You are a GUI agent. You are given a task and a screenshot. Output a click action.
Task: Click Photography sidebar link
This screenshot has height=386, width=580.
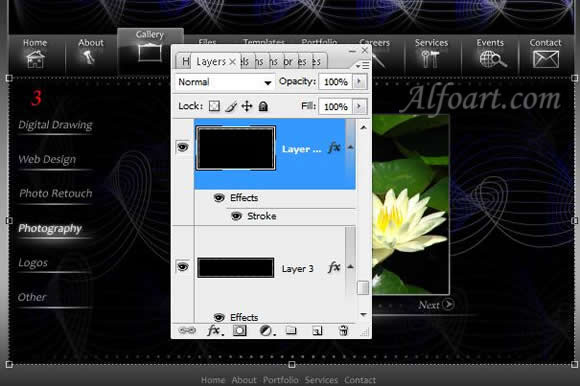[50, 228]
